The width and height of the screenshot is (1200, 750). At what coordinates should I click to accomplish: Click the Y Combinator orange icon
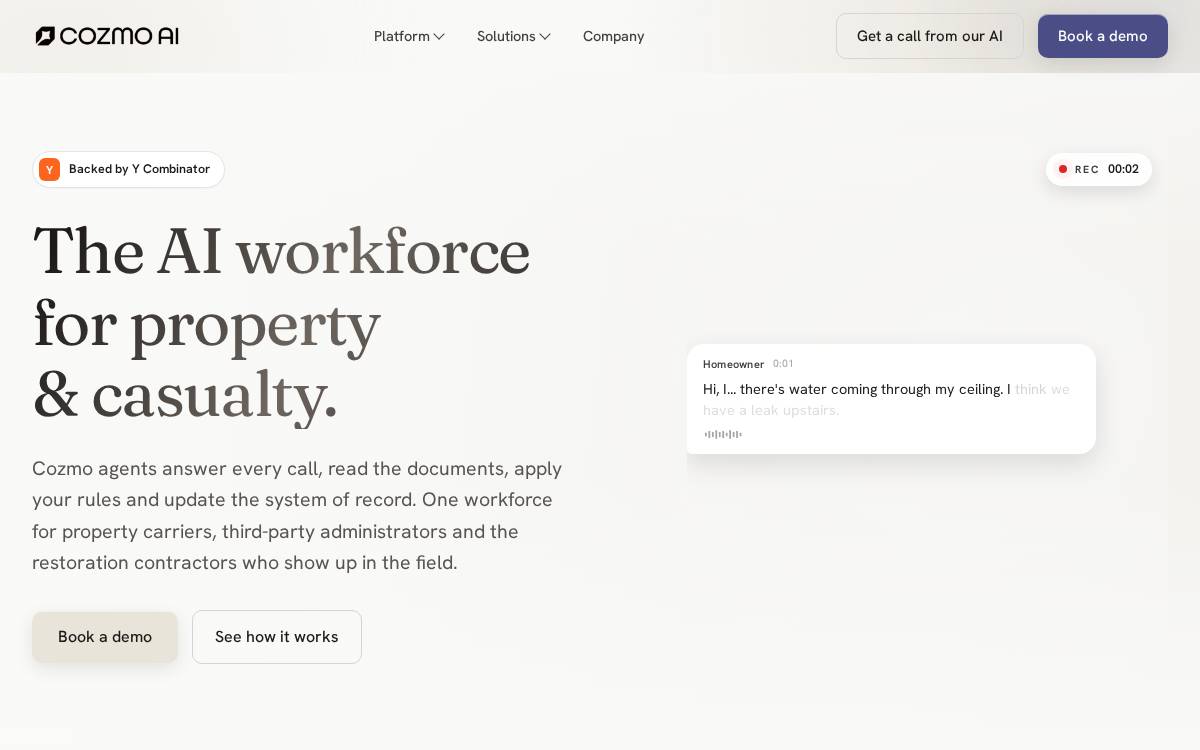(x=49, y=169)
